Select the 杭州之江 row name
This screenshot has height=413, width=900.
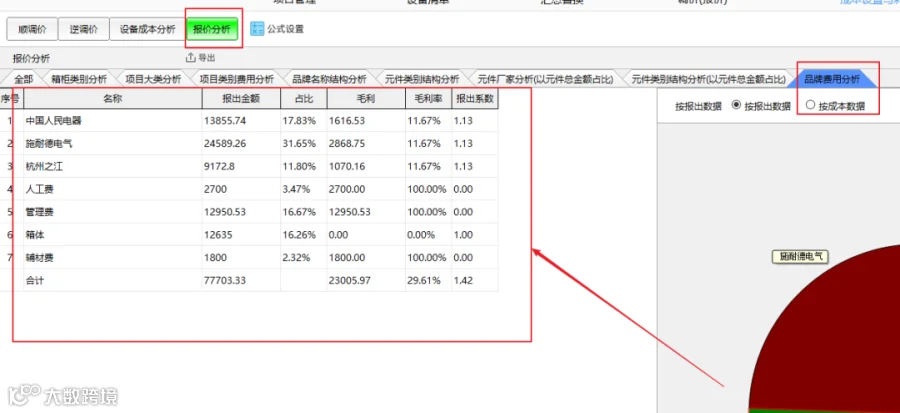(x=44, y=166)
